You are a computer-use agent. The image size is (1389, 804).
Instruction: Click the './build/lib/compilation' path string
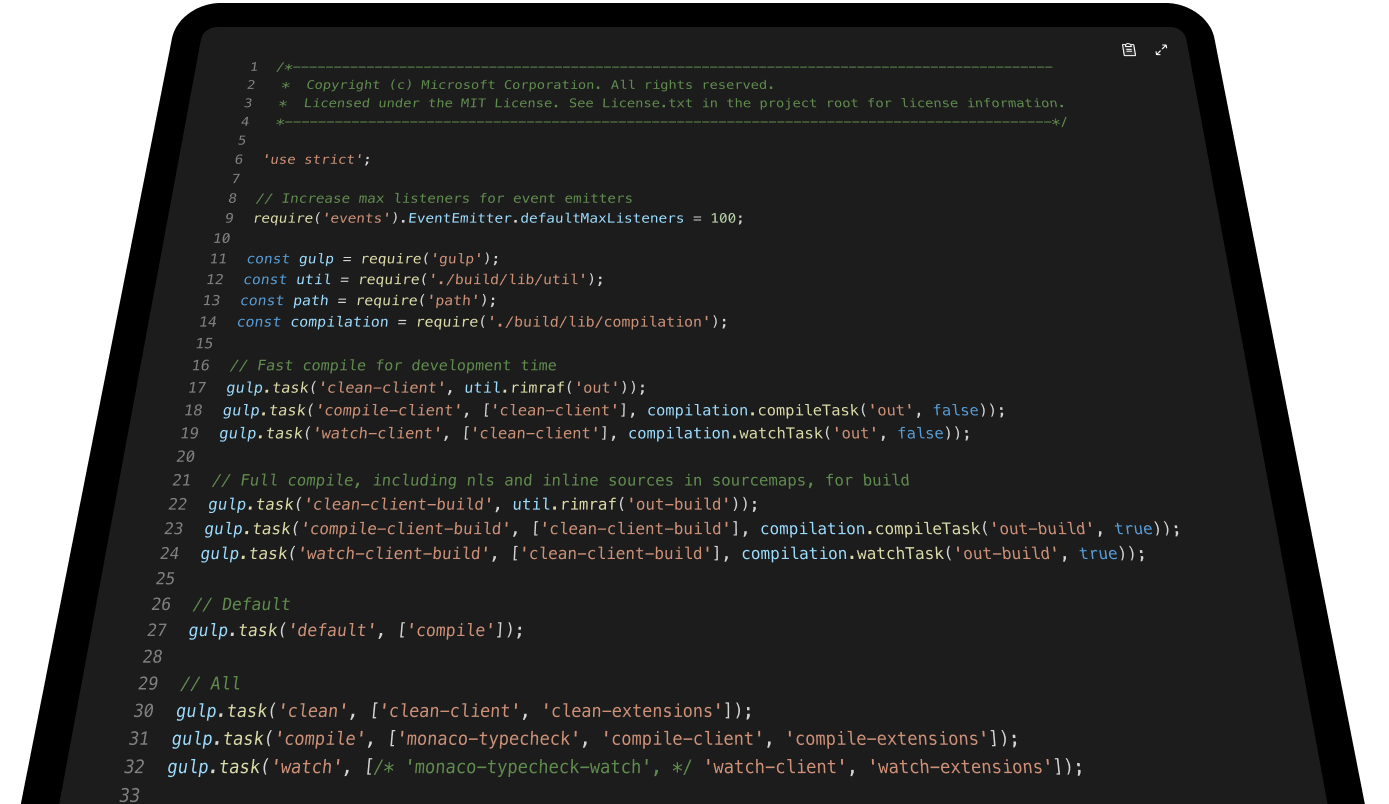(x=599, y=322)
